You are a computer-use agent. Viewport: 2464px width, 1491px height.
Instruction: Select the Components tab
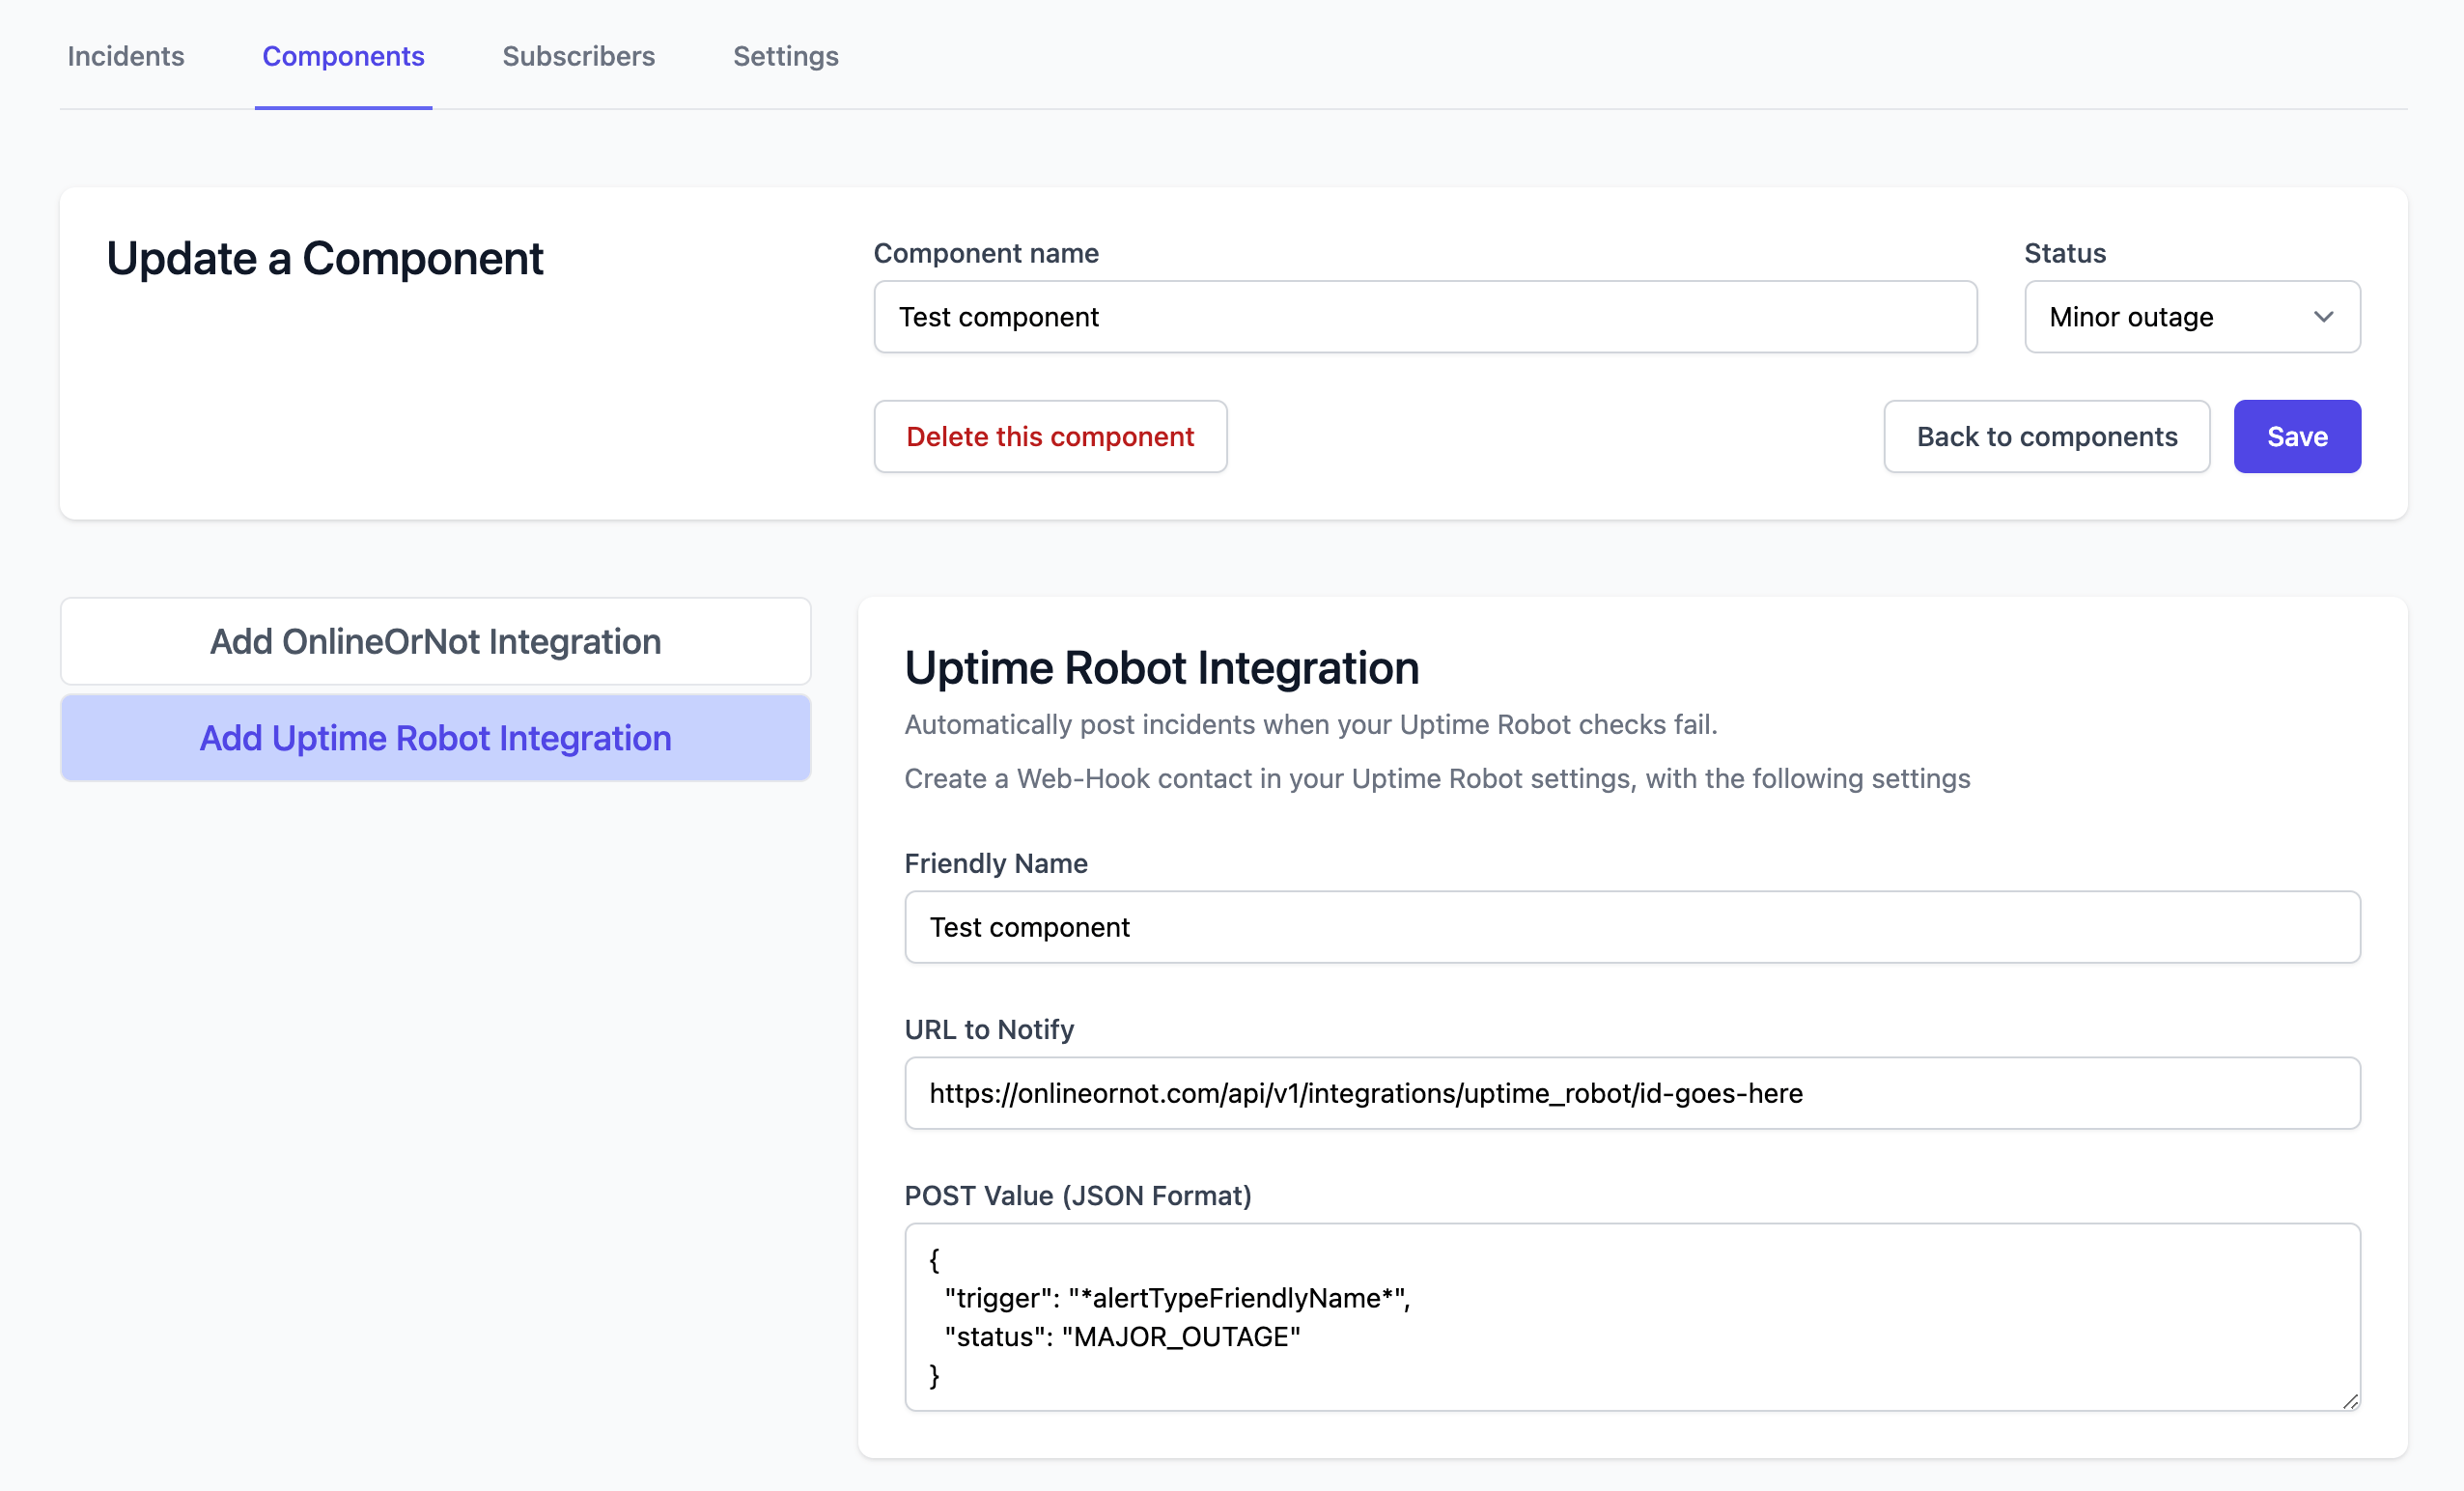(343, 56)
